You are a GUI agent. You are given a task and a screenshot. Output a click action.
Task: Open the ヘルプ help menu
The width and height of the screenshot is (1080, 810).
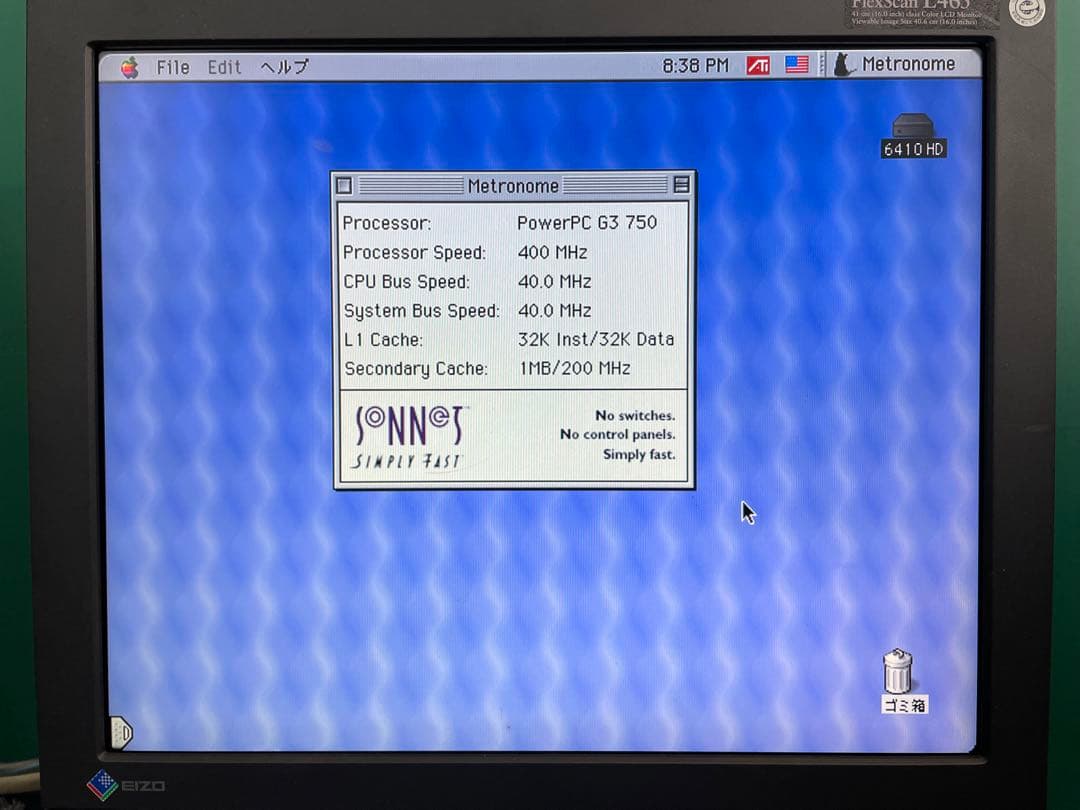click(281, 67)
